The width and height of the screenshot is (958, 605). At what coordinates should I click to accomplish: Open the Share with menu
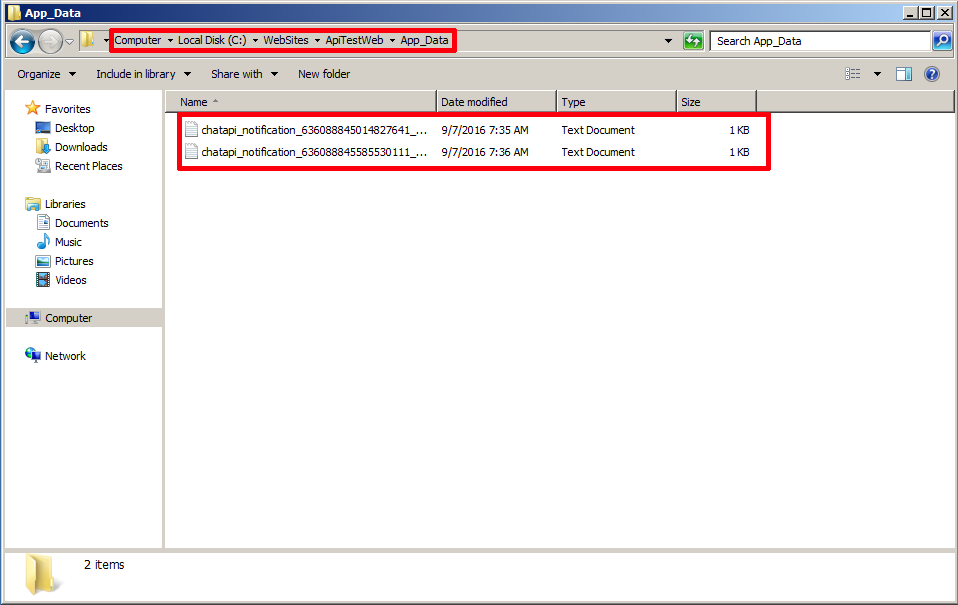[244, 74]
